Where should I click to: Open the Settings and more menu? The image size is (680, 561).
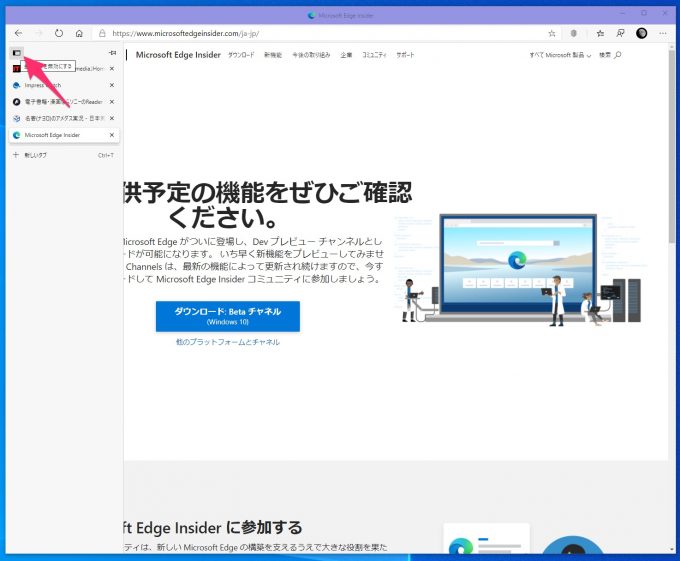(663, 33)
